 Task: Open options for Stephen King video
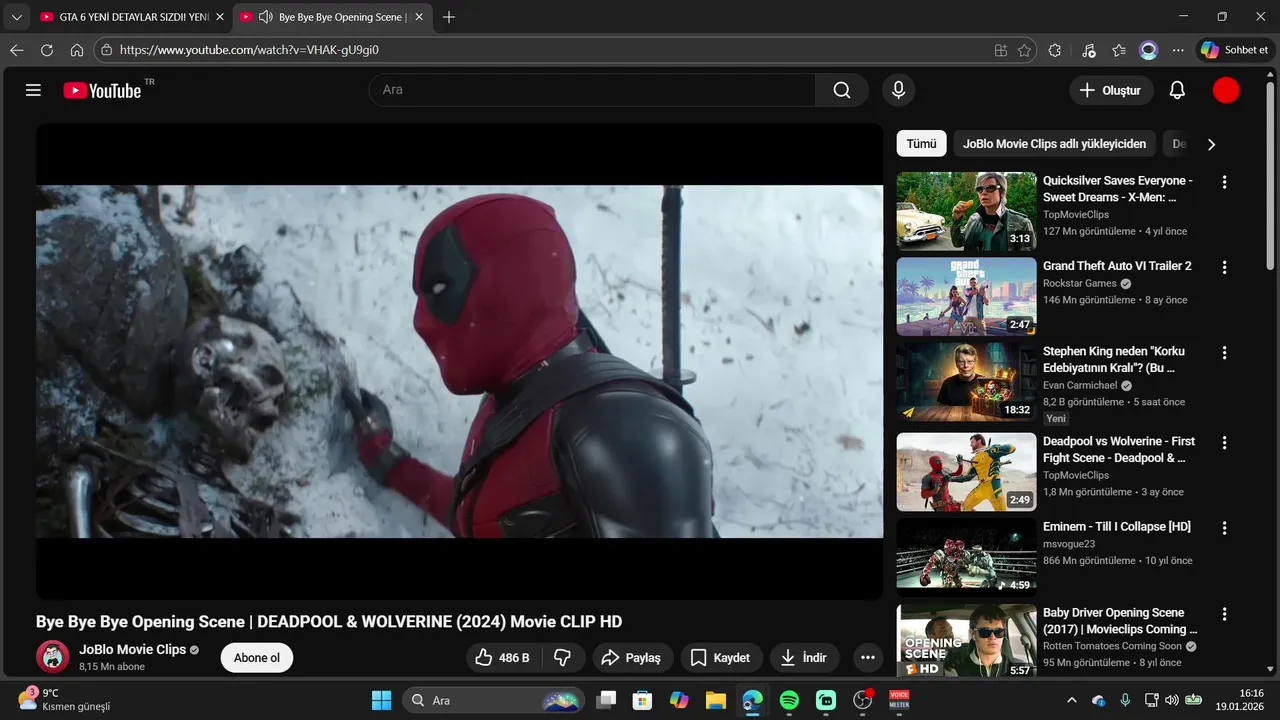[x=1224, y=354]
